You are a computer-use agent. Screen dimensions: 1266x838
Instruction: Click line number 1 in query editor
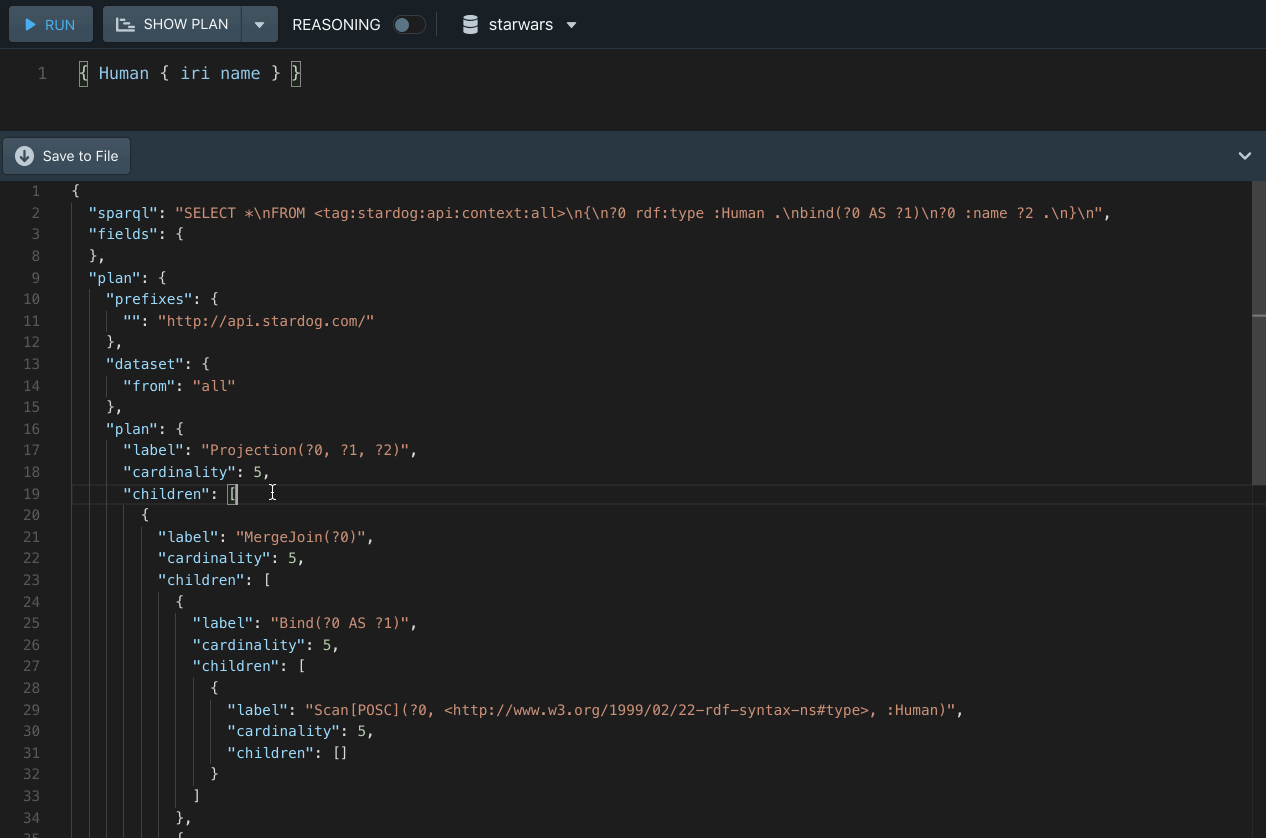[x=42, y=74]
